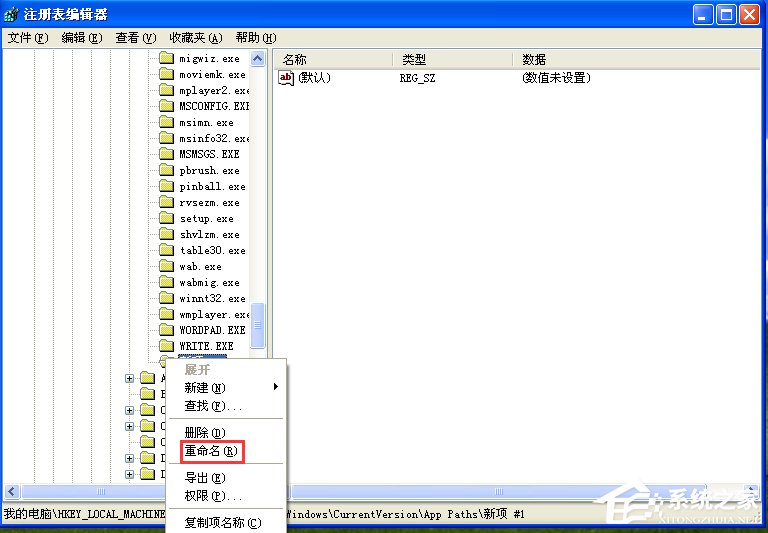
Task: Click the migwiz.exe folder icon
Action: [x=167, y=58]
